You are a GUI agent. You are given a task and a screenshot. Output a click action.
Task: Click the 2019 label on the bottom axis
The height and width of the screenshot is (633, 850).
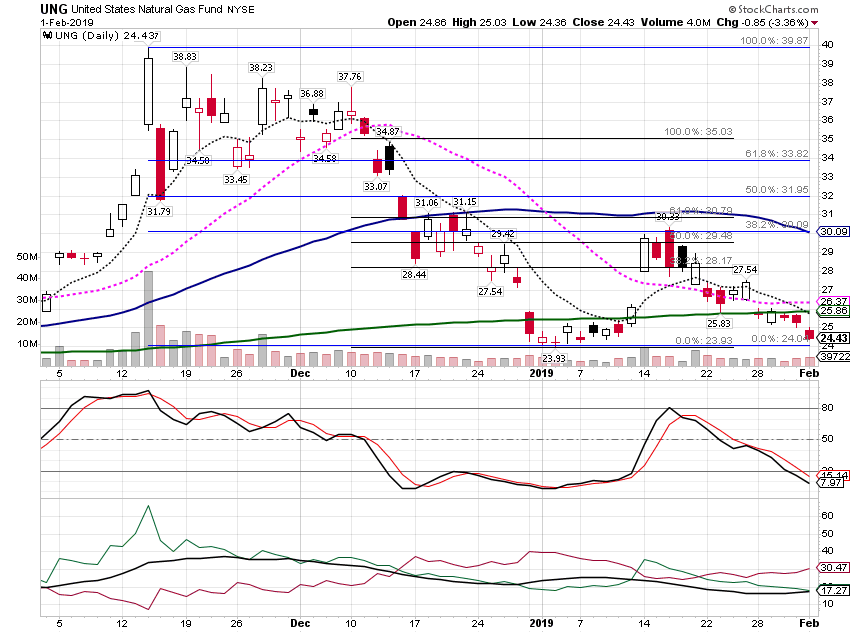(541, 623)
